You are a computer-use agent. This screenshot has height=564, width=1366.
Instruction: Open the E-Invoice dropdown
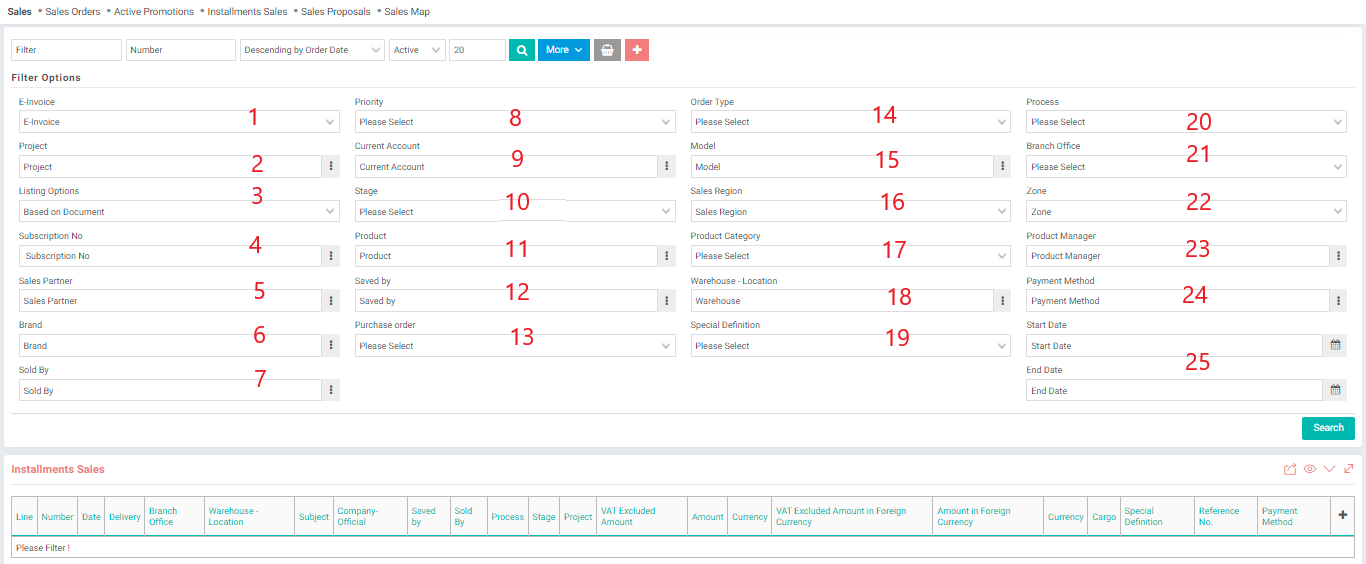click(179, 122)
